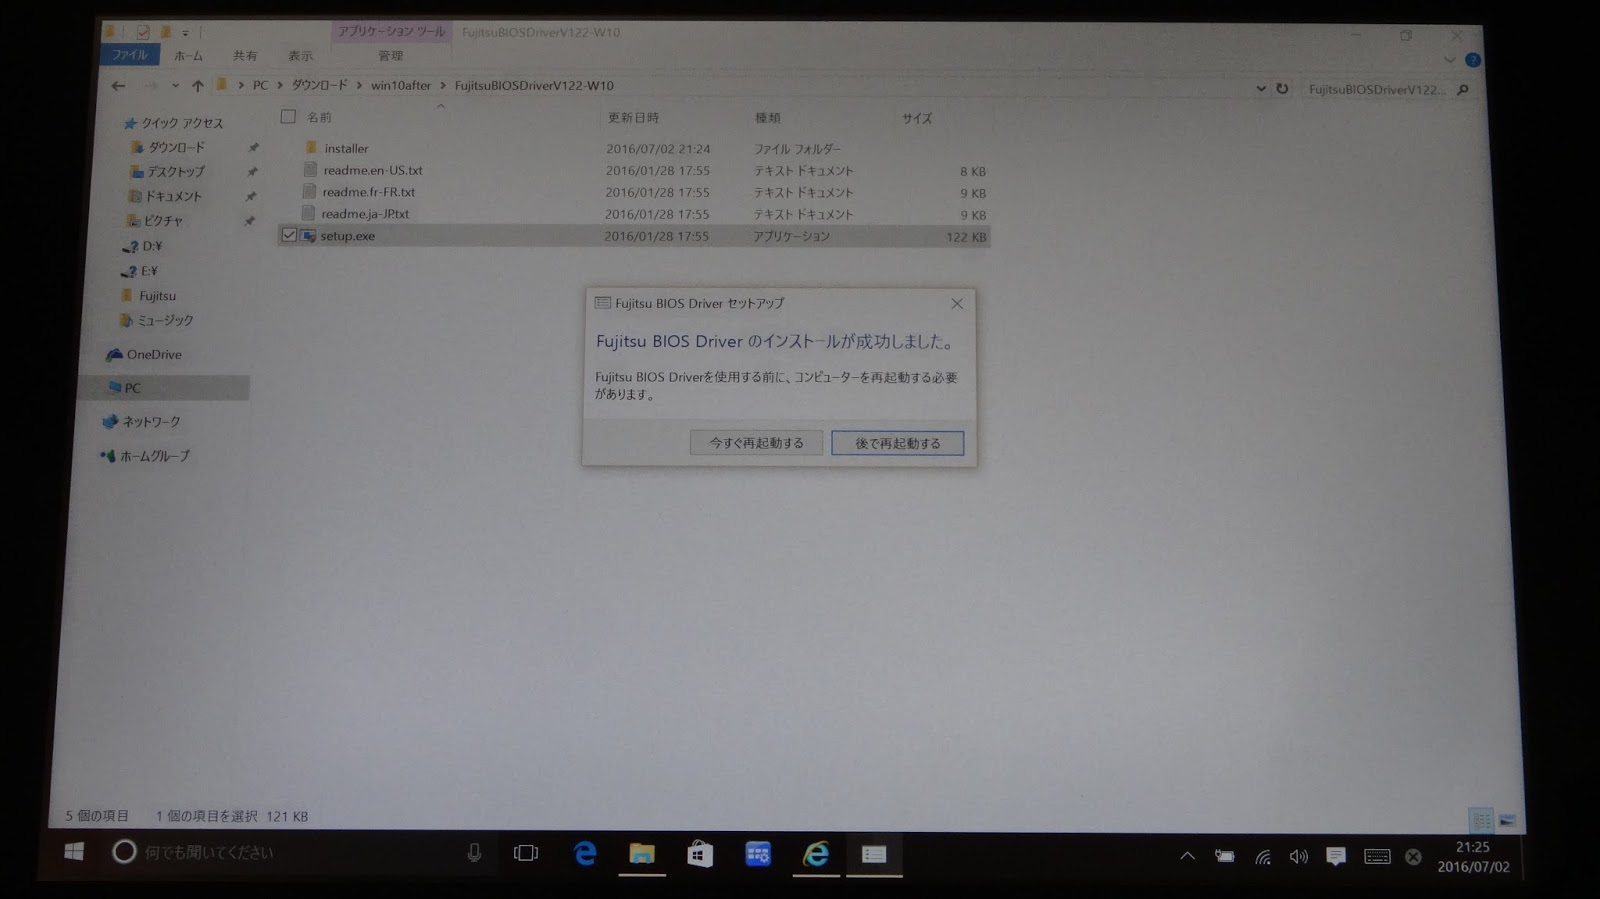Click the Cortana microphone icon

click(x=474, y=853)
